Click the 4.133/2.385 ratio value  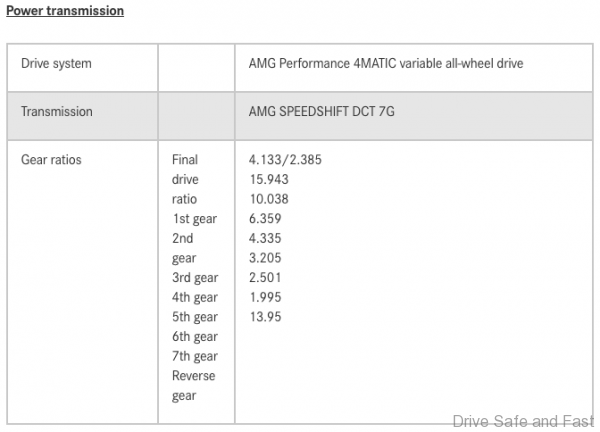pyautogui.click(x=285, y=159)
